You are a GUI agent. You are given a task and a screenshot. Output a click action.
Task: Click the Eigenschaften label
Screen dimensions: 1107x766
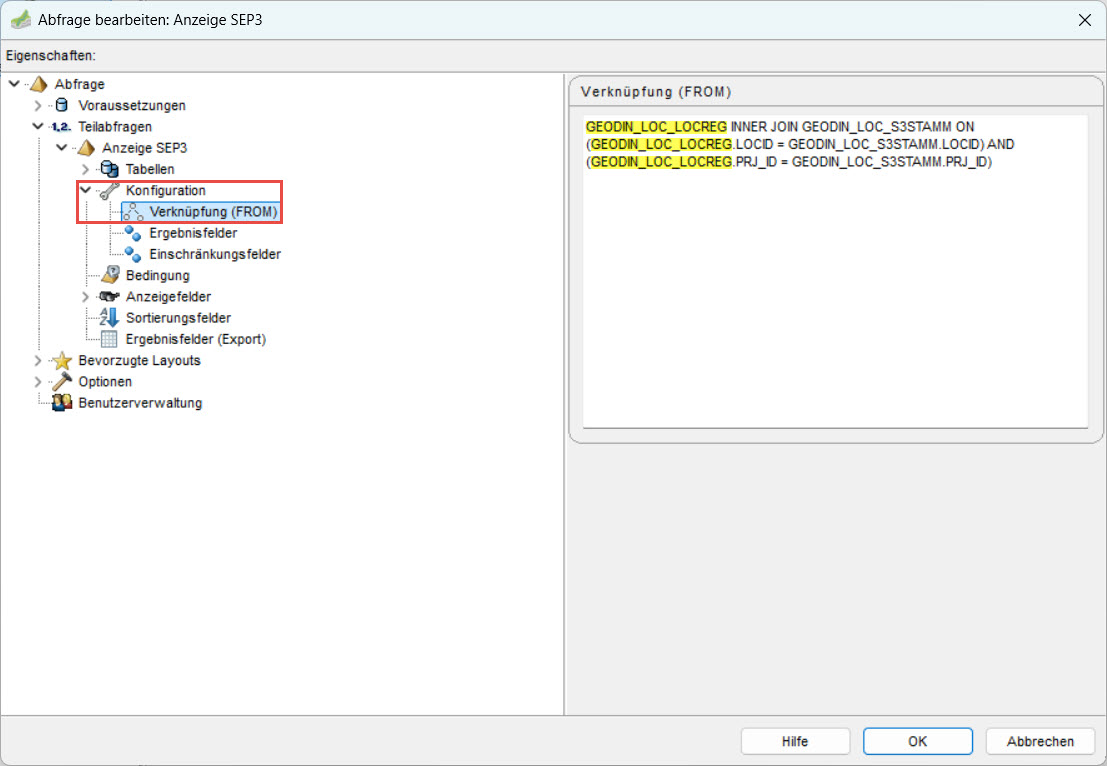coord(51,55)
